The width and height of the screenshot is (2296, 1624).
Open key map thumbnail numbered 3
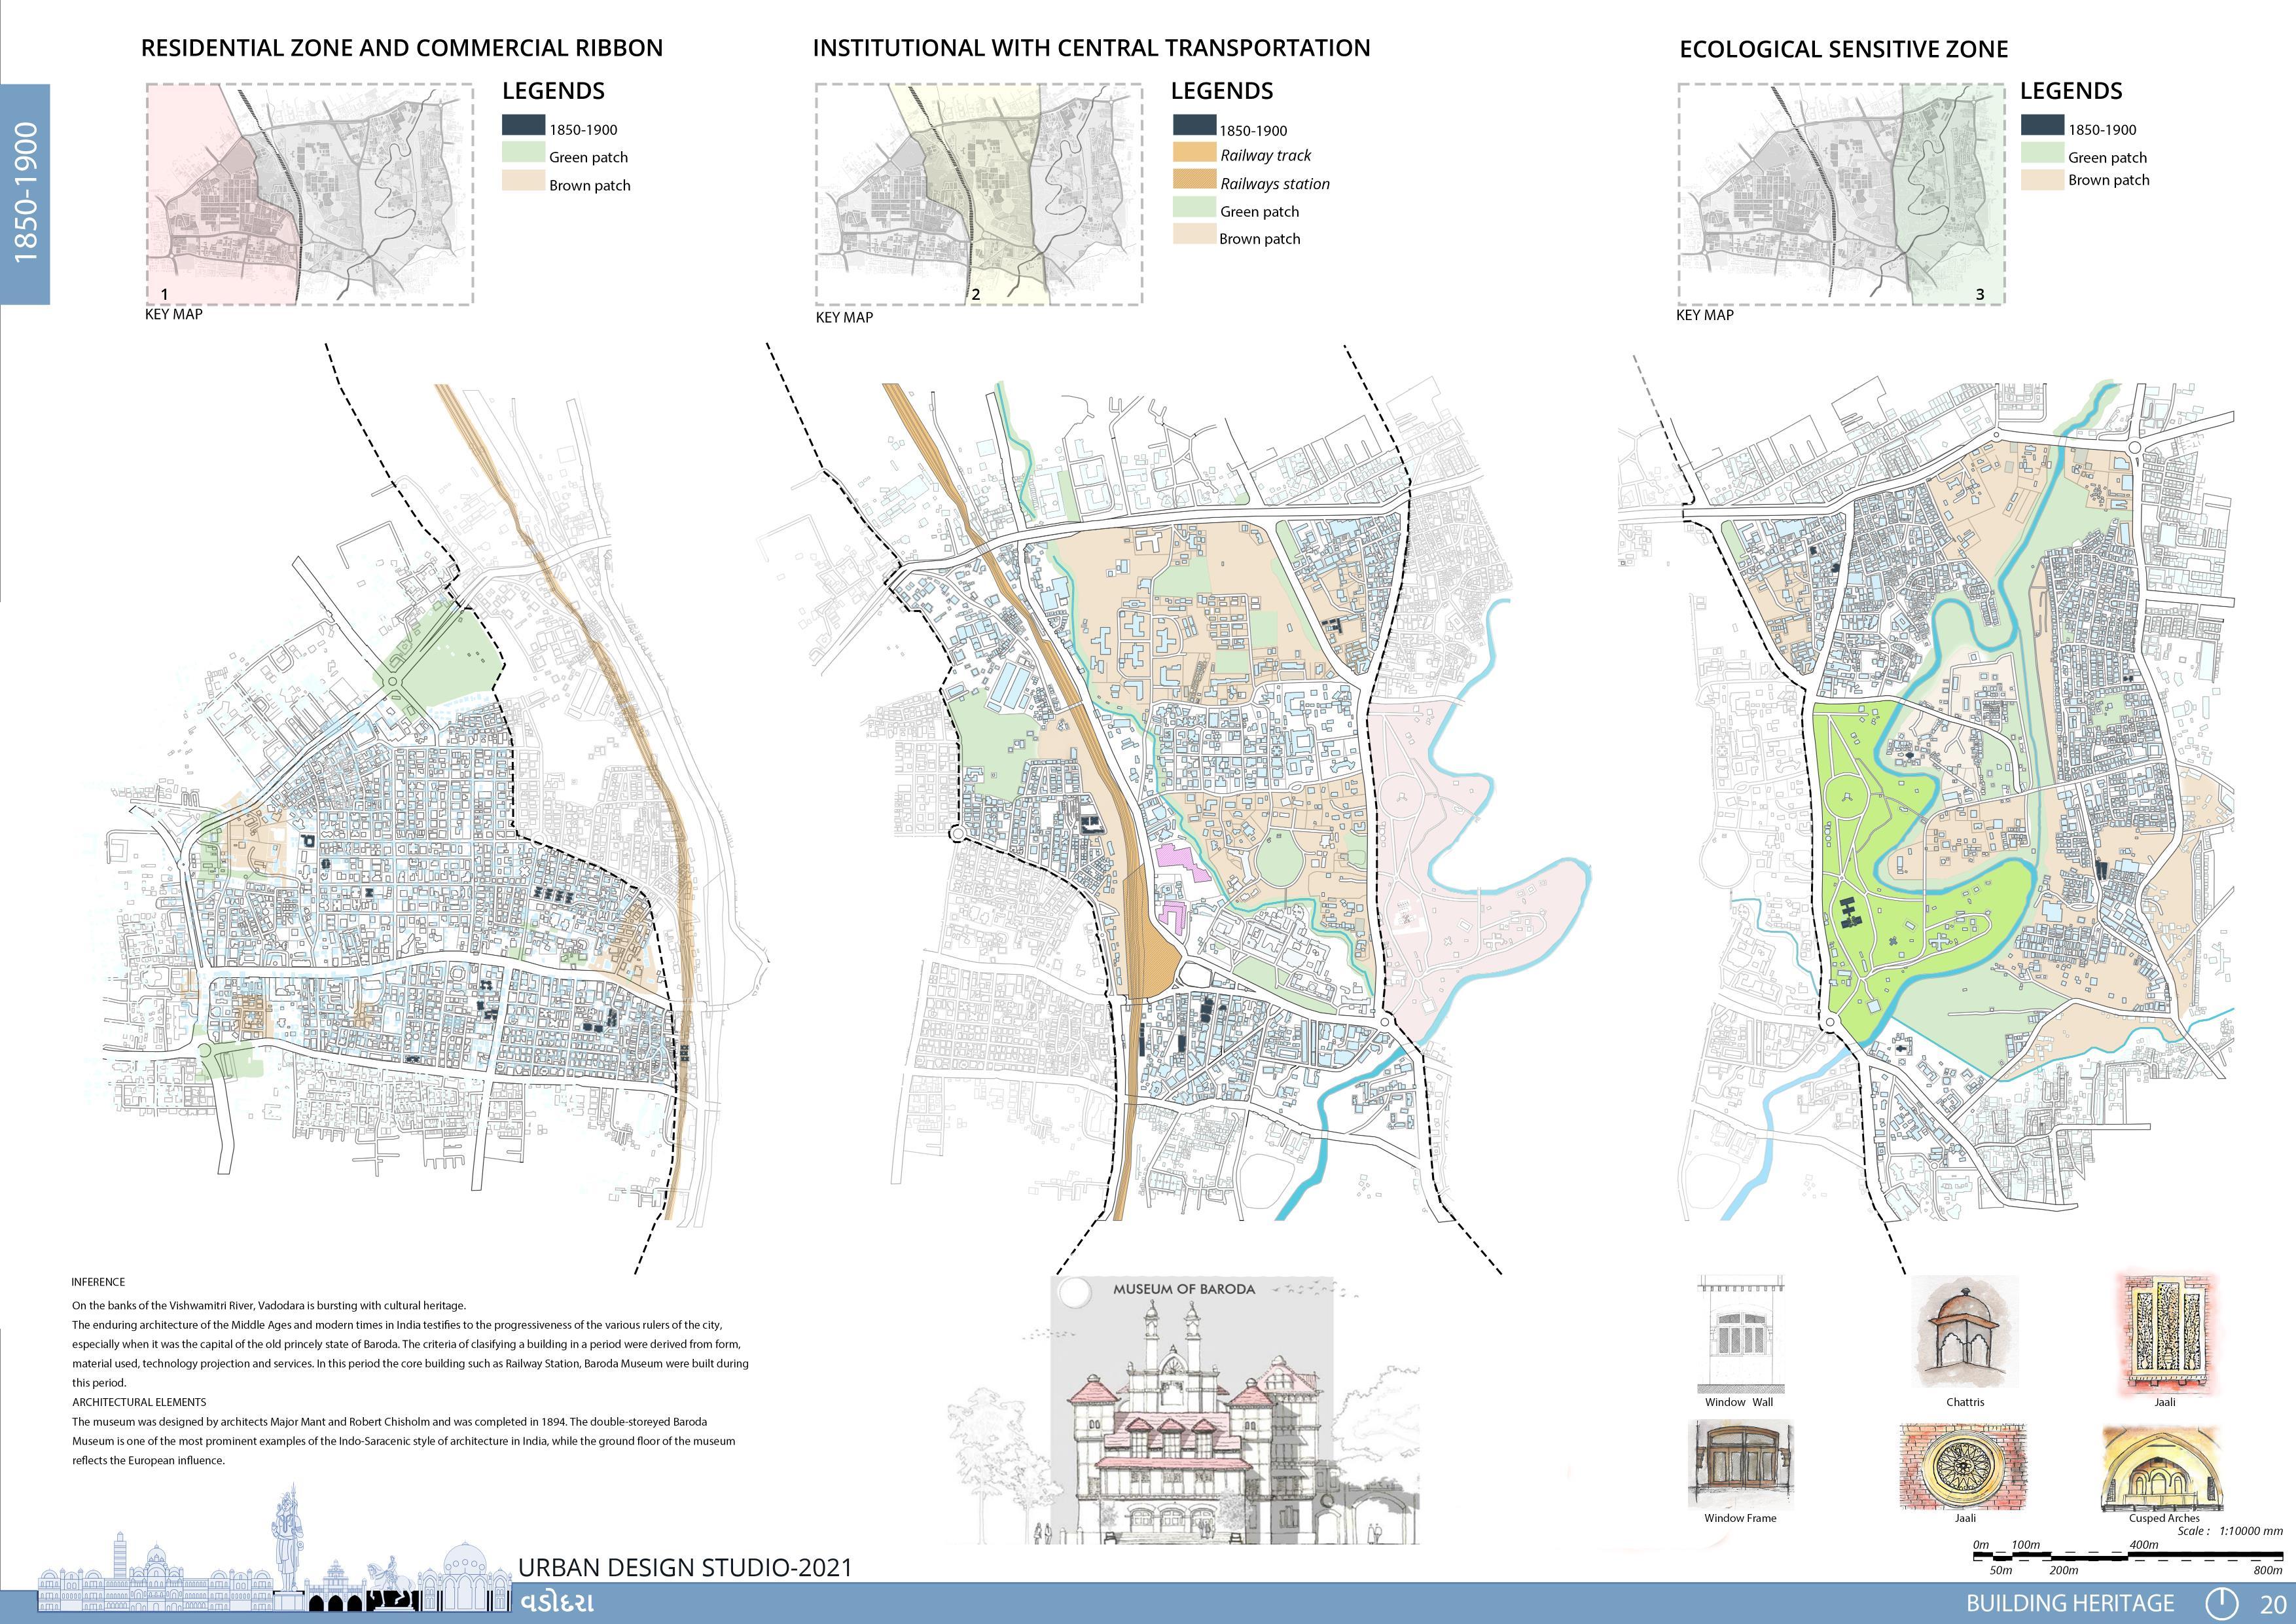(x=1841, y=194)
